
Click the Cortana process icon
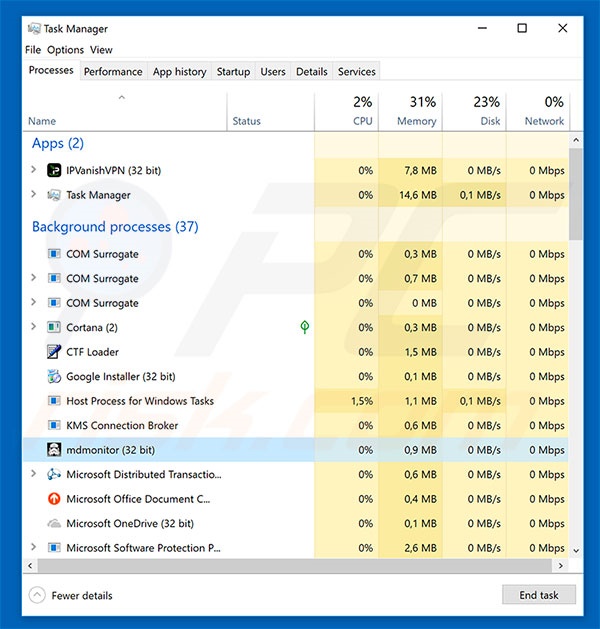54,327
